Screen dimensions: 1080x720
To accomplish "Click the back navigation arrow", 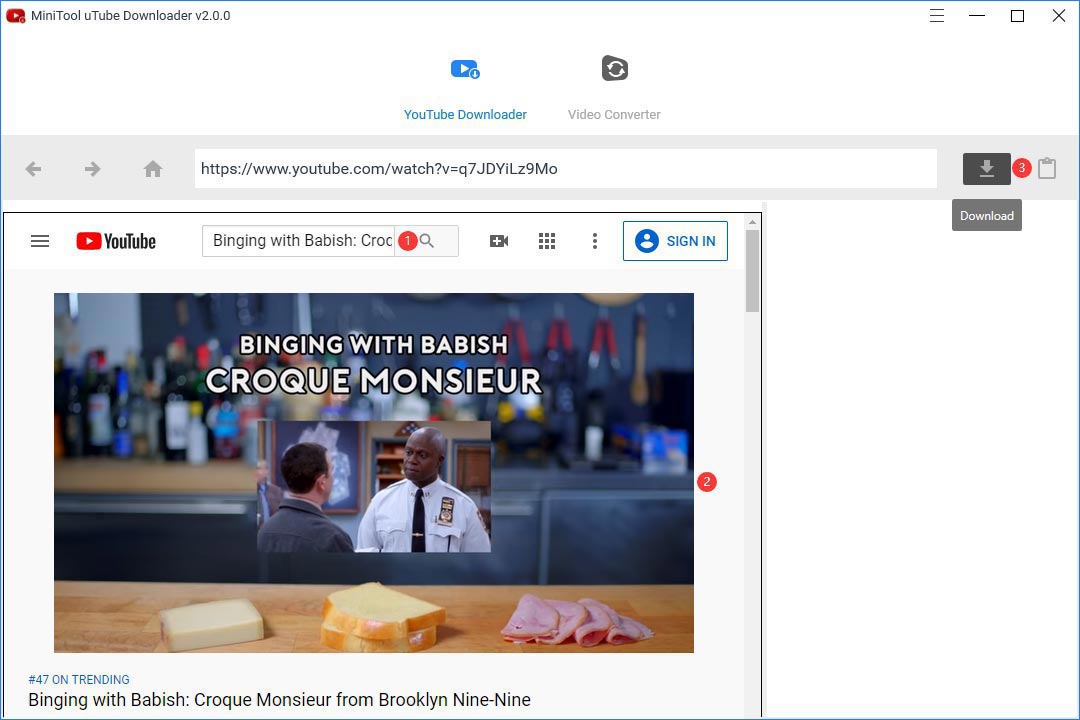I will [x=33, y=168].
